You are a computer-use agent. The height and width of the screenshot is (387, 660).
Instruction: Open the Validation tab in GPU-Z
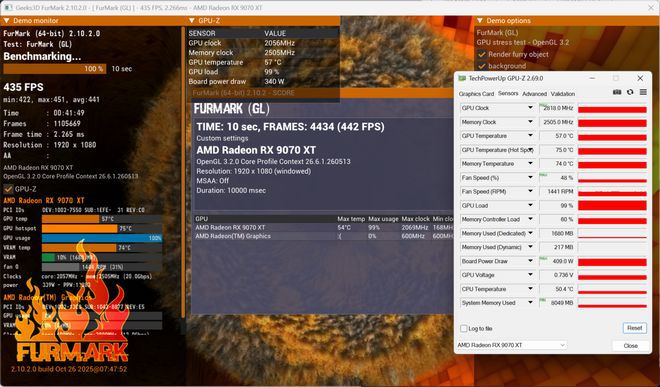tap(563, 94)
